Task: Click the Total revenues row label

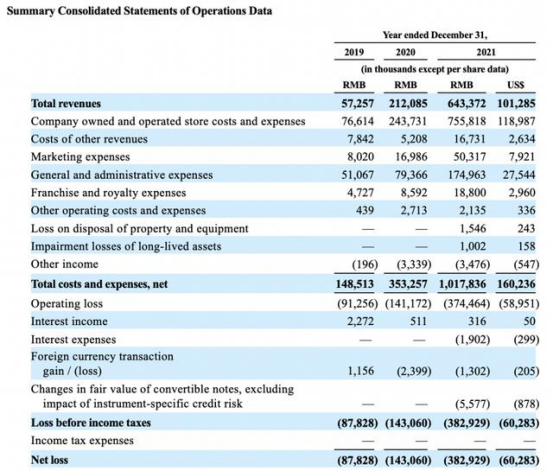Action: (x=66, y=103)
